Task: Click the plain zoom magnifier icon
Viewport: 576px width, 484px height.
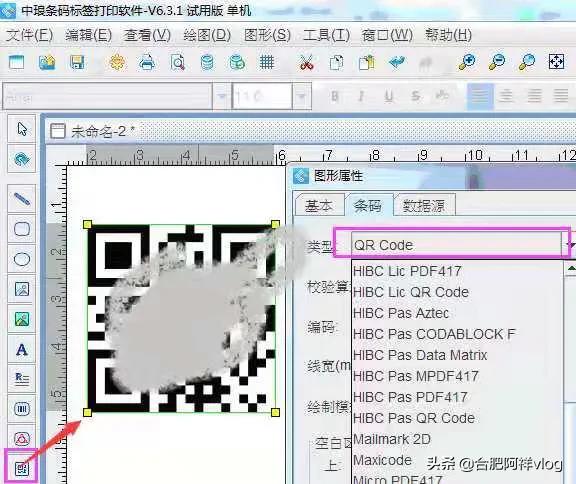Action: coord(526,62)
